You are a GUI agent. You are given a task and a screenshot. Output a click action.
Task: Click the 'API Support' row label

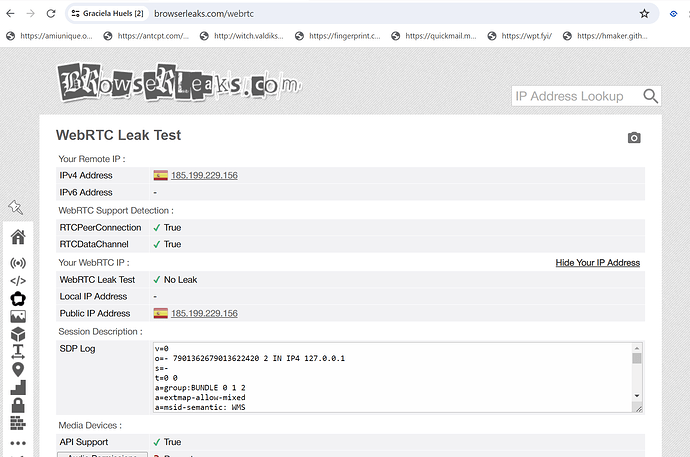84,442
